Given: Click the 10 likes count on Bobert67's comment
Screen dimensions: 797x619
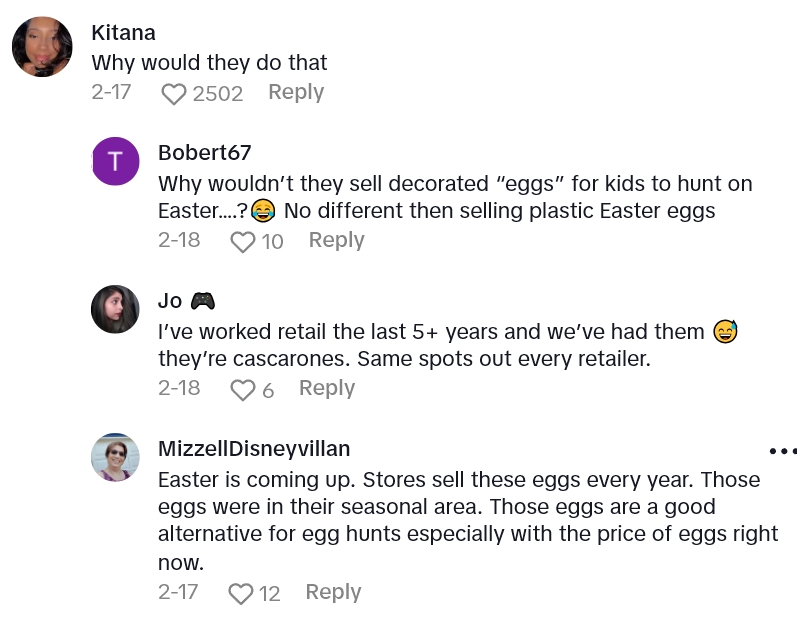Looking at the screenshot, I should pyautogui.click(x=272, y=242).
